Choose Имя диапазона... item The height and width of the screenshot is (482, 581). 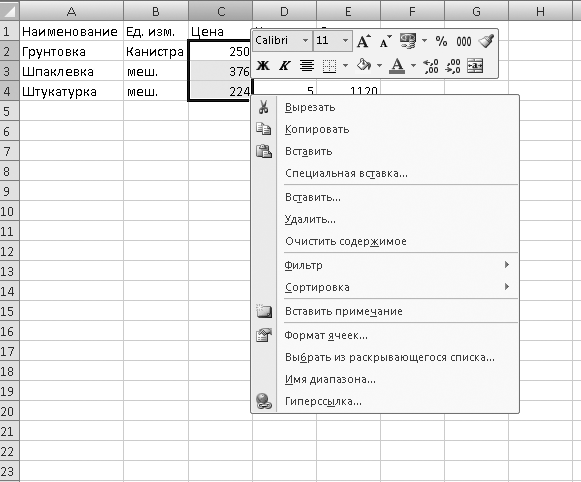click(385, 379)
